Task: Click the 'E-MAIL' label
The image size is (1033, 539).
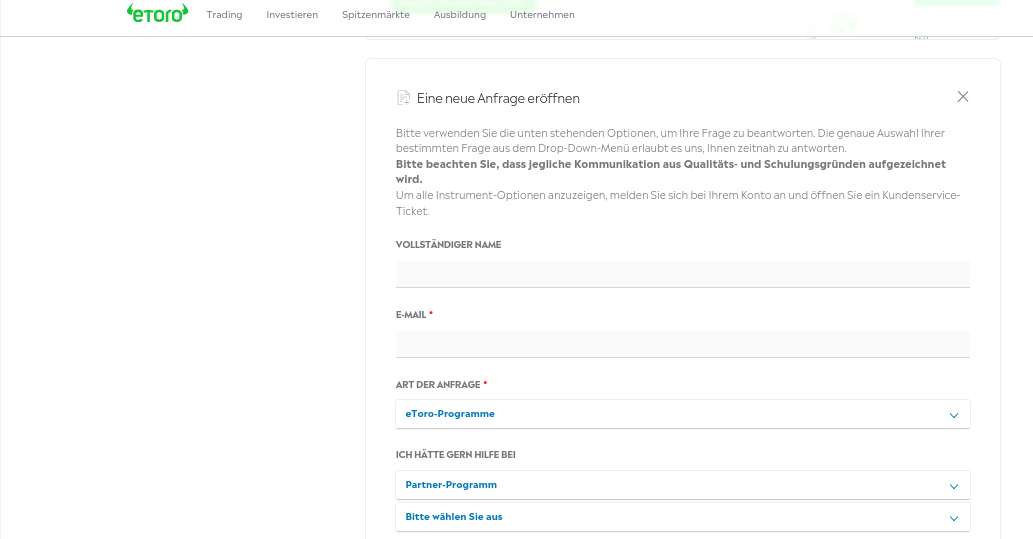Action: coord(411,315)
